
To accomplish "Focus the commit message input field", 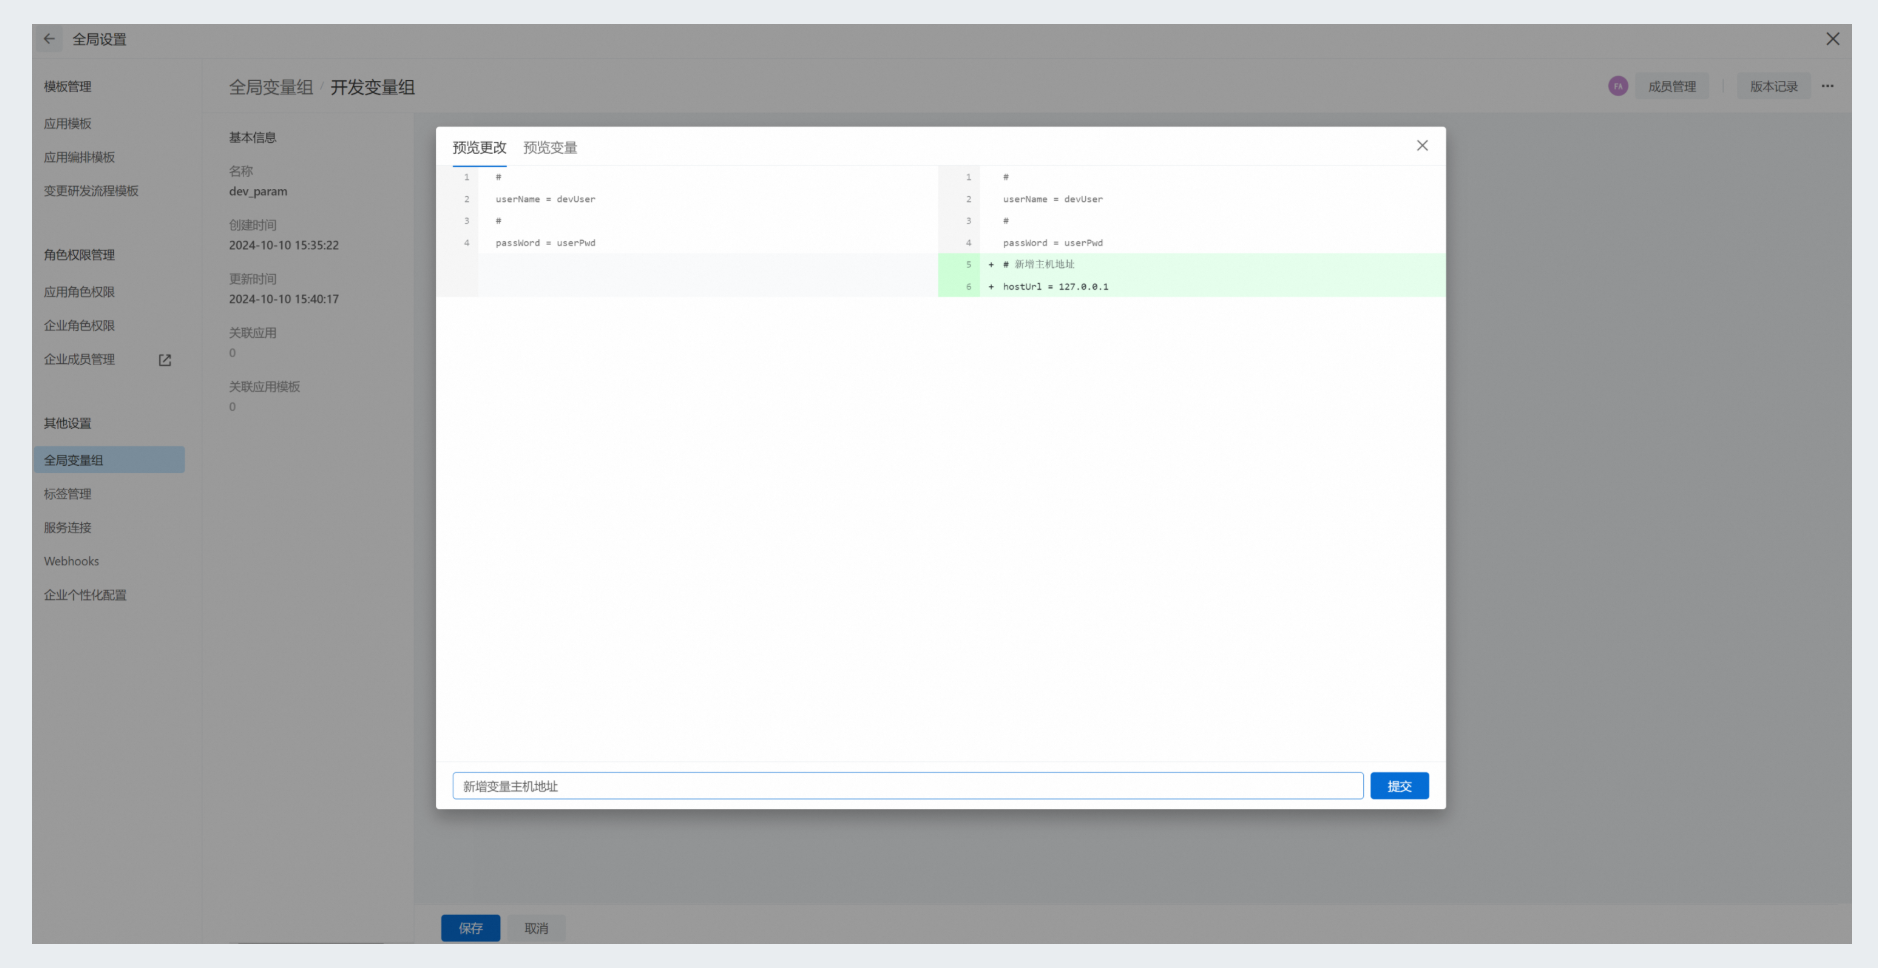I will tap(907, 786).
